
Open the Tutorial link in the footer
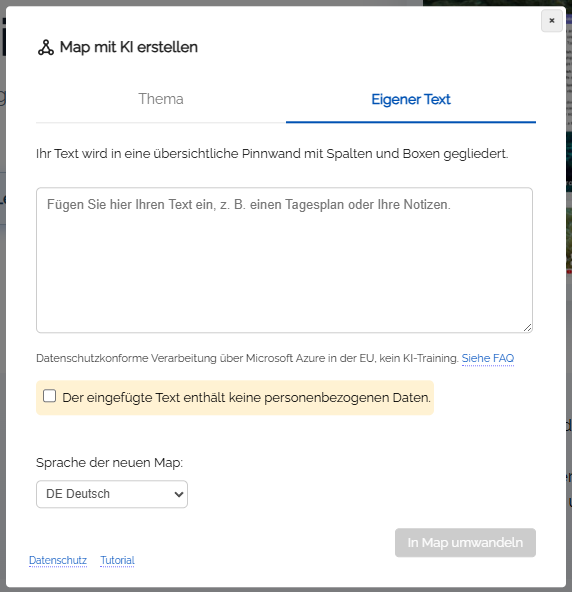click(117, 560)
